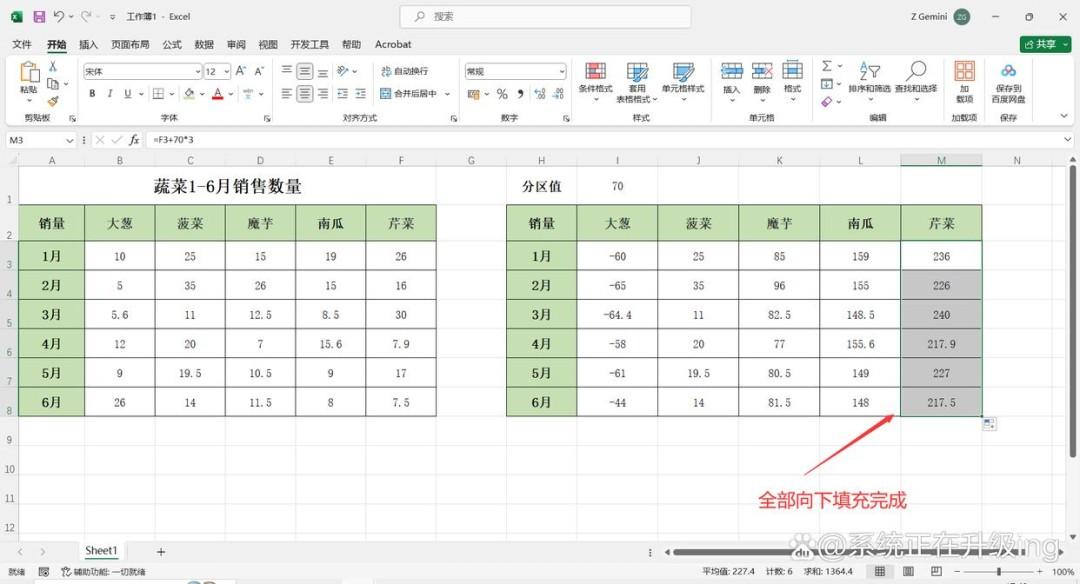Open 查找和选择 find and select

pyautogui.click(x=916, y=80)
